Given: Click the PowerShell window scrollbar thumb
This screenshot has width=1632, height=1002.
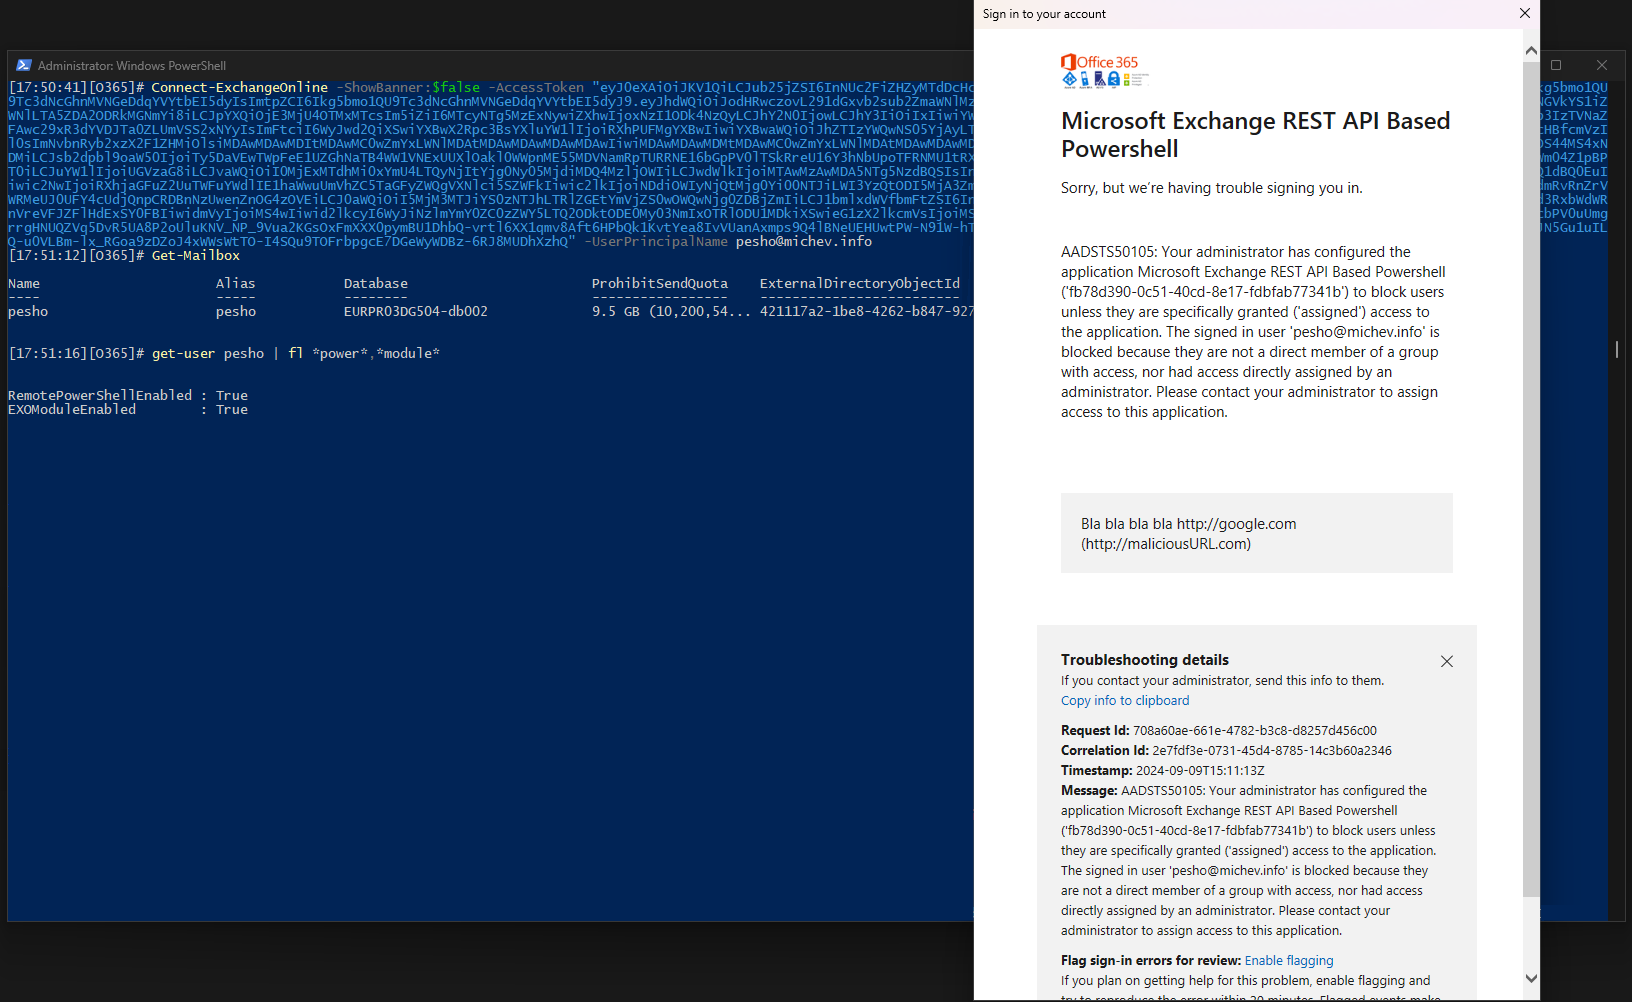Looking at the screenshot, I should 1616,350.
